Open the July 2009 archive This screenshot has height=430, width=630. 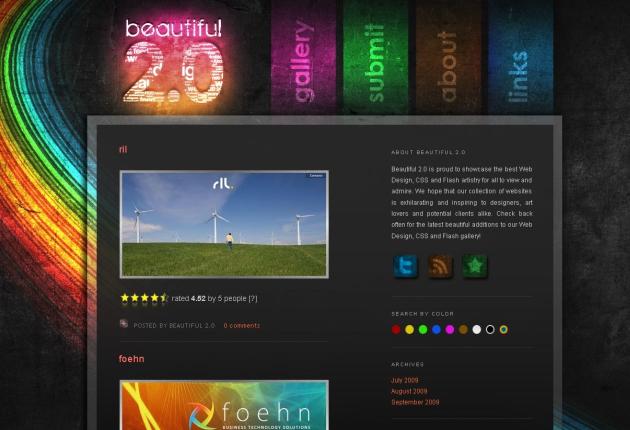click(405, 380)
